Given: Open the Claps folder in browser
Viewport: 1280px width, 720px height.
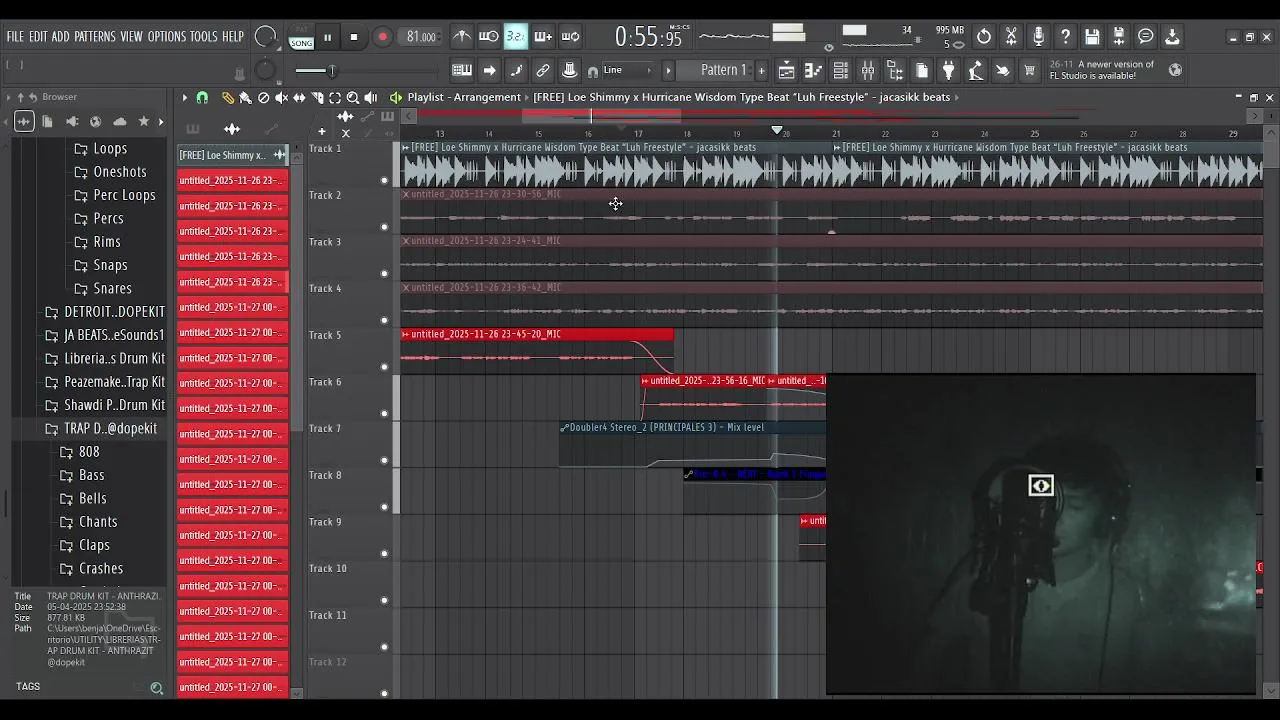Looking at the screenshot, I should coord(84,545).
